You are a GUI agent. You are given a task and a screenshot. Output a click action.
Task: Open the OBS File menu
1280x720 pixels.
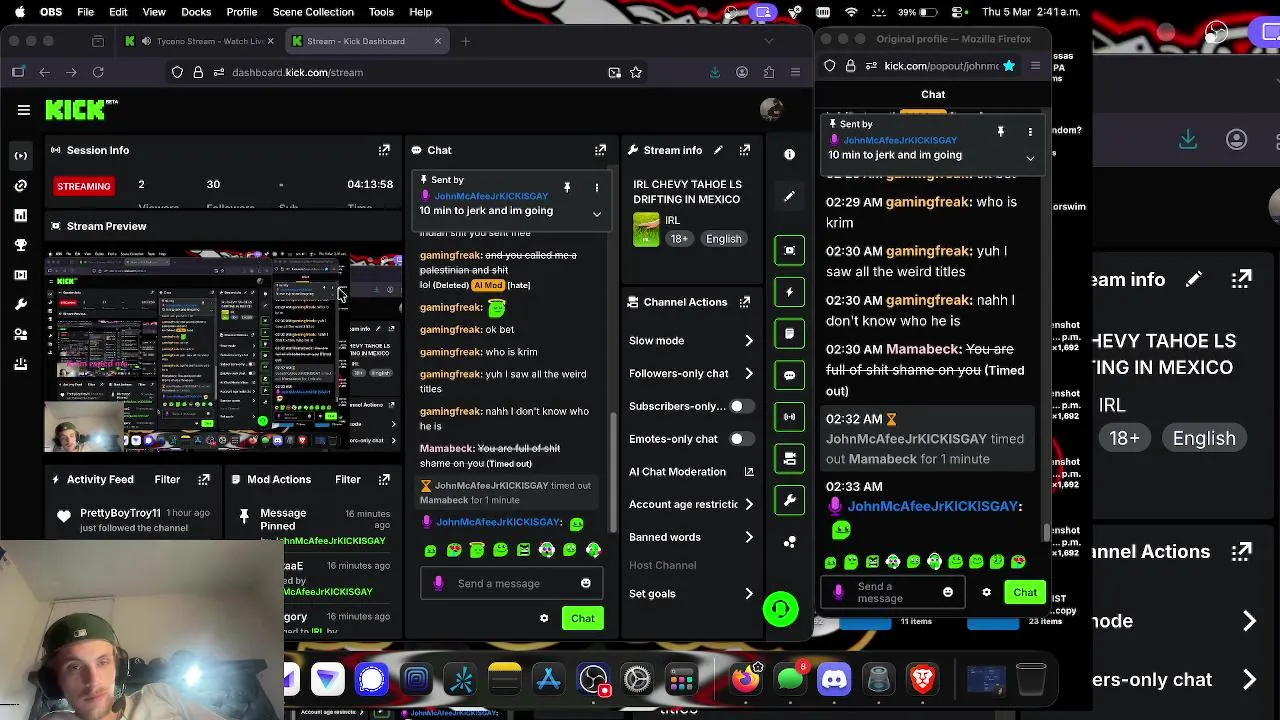point(86,12)
